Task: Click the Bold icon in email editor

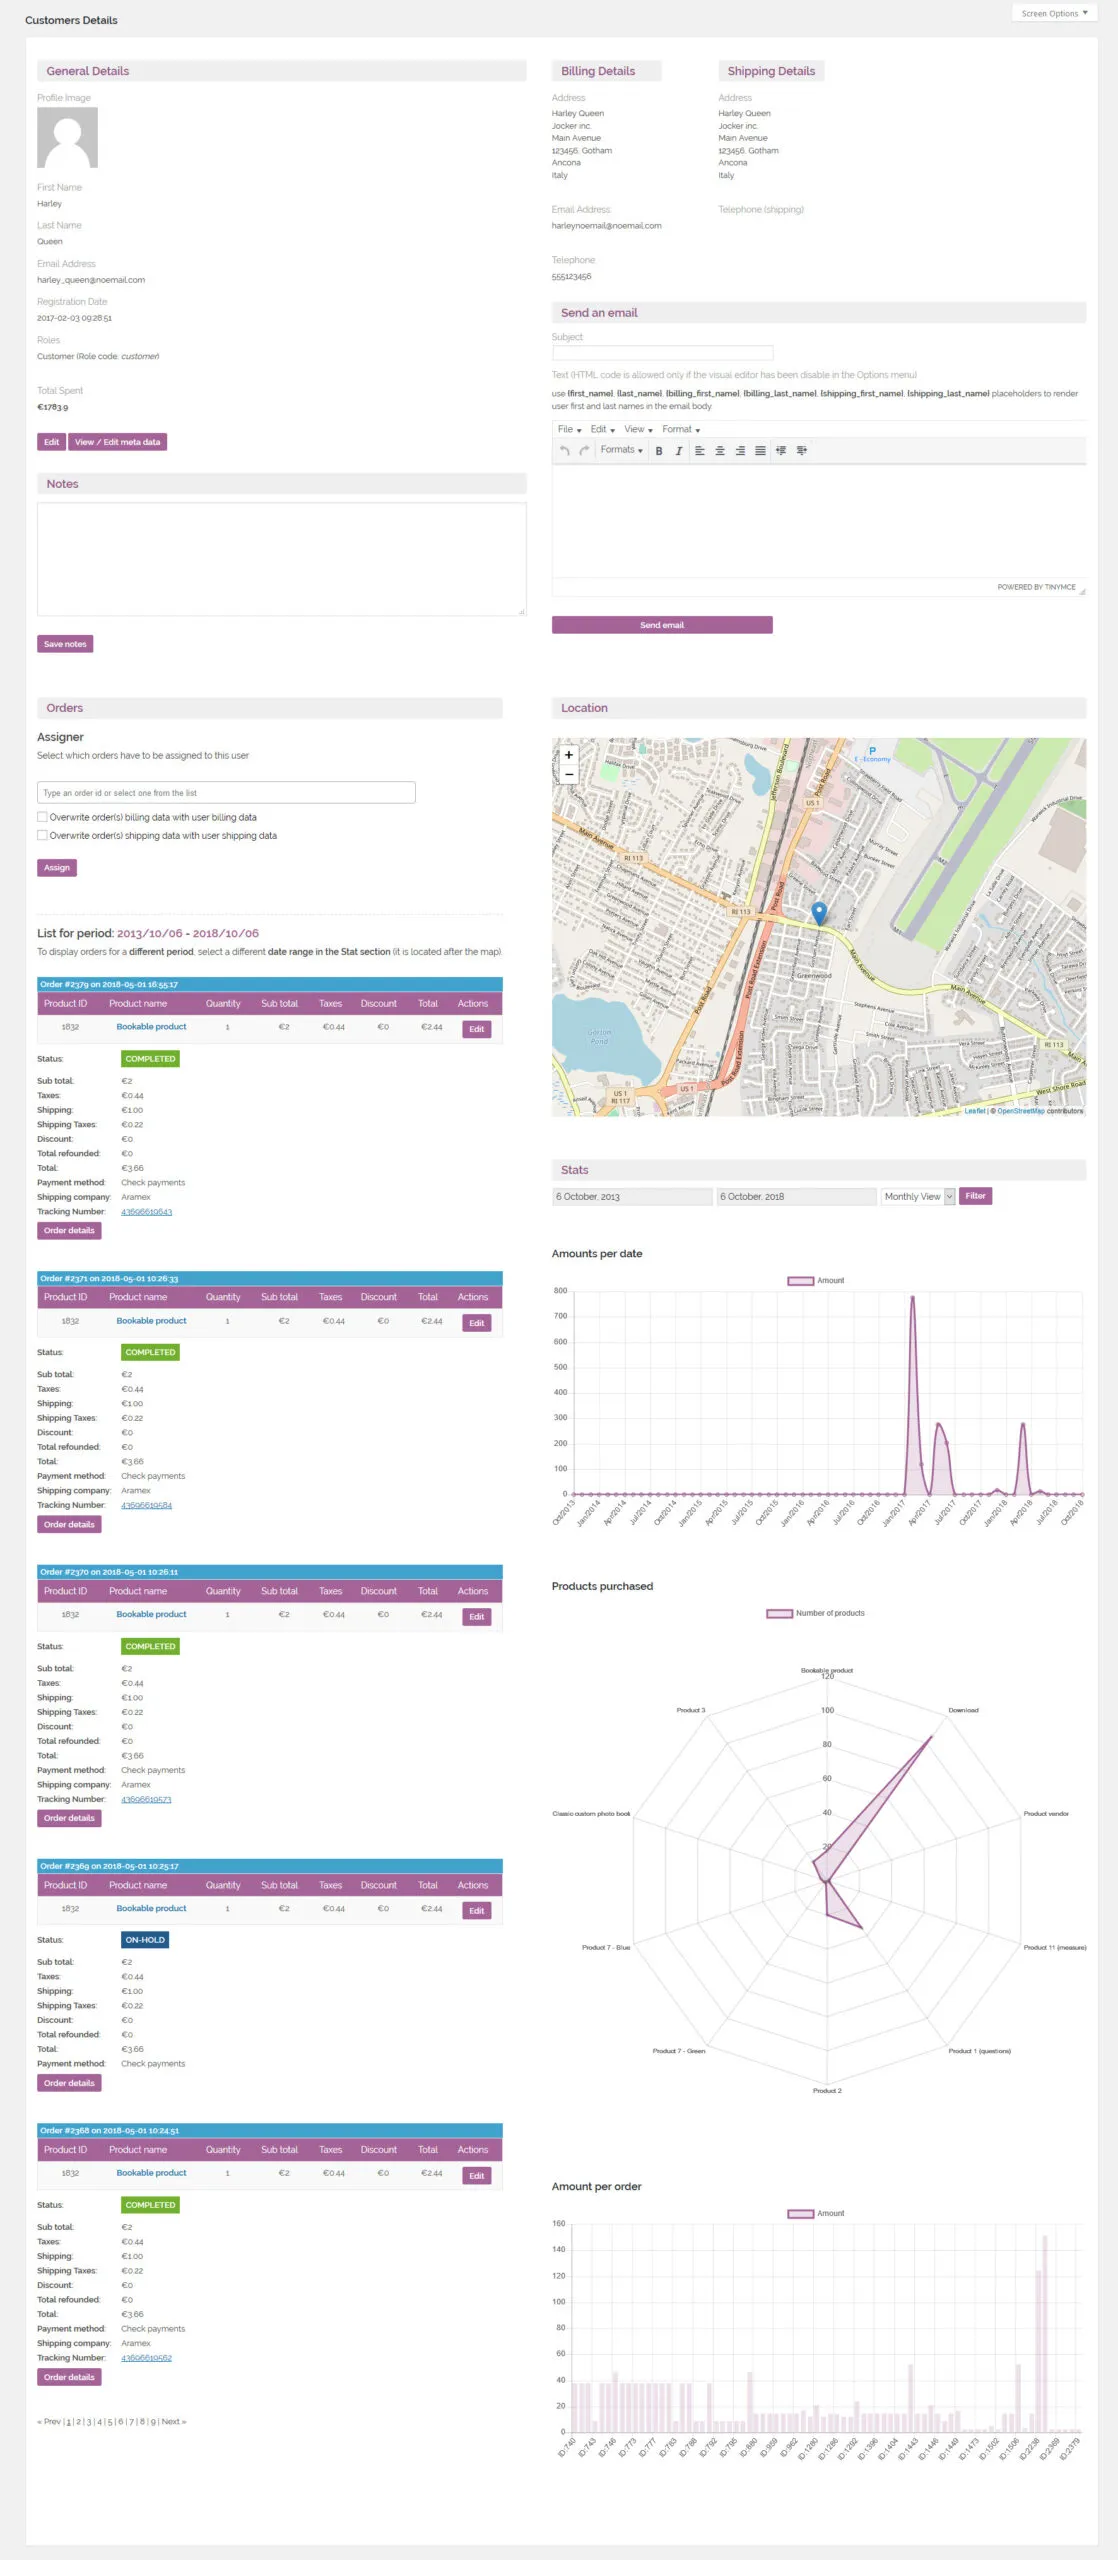Action: pyautogui.click(x=659, y=451)
